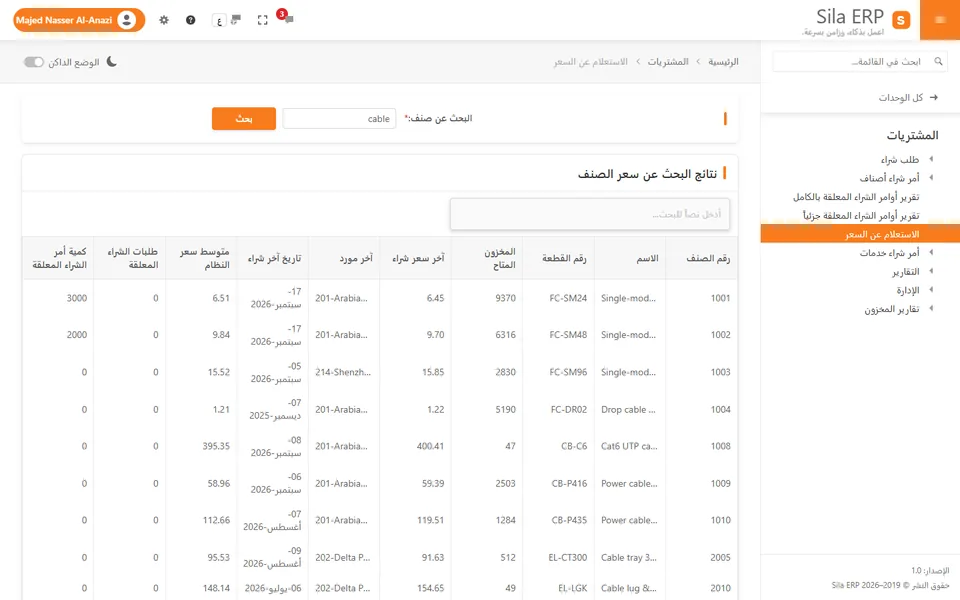Select part number EL-CT300

(x=568, y=558)
